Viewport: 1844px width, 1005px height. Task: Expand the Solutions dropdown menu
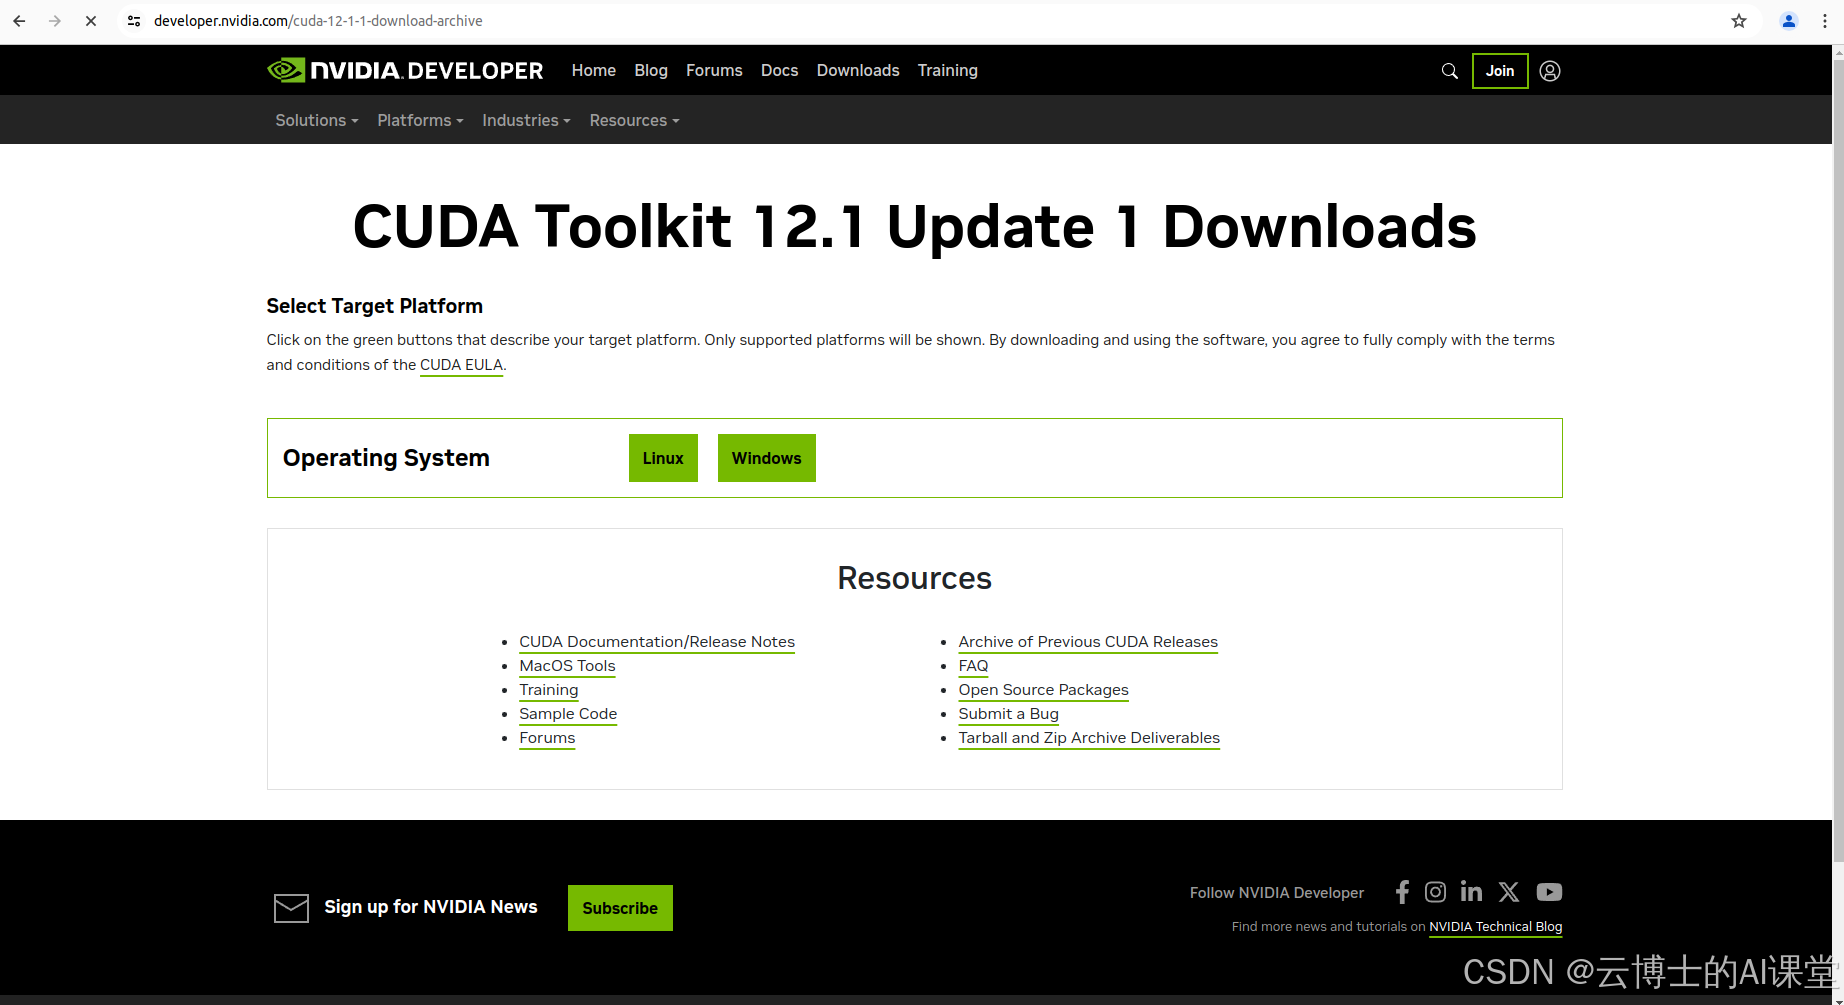click(317, 120)
